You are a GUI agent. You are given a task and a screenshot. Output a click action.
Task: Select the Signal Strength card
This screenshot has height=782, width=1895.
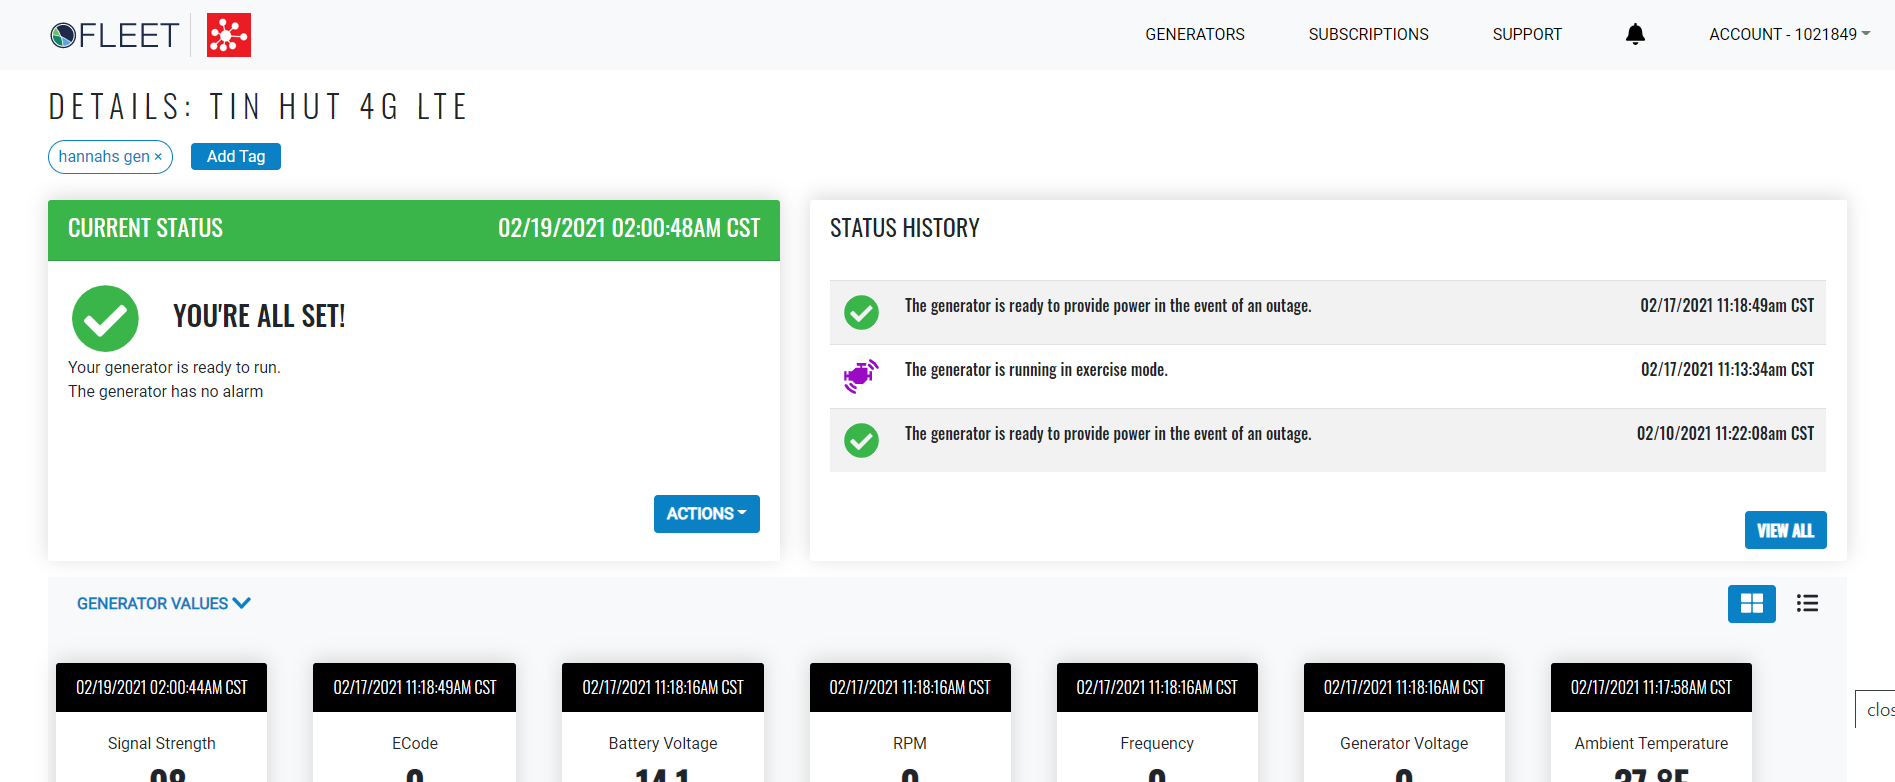161,743
